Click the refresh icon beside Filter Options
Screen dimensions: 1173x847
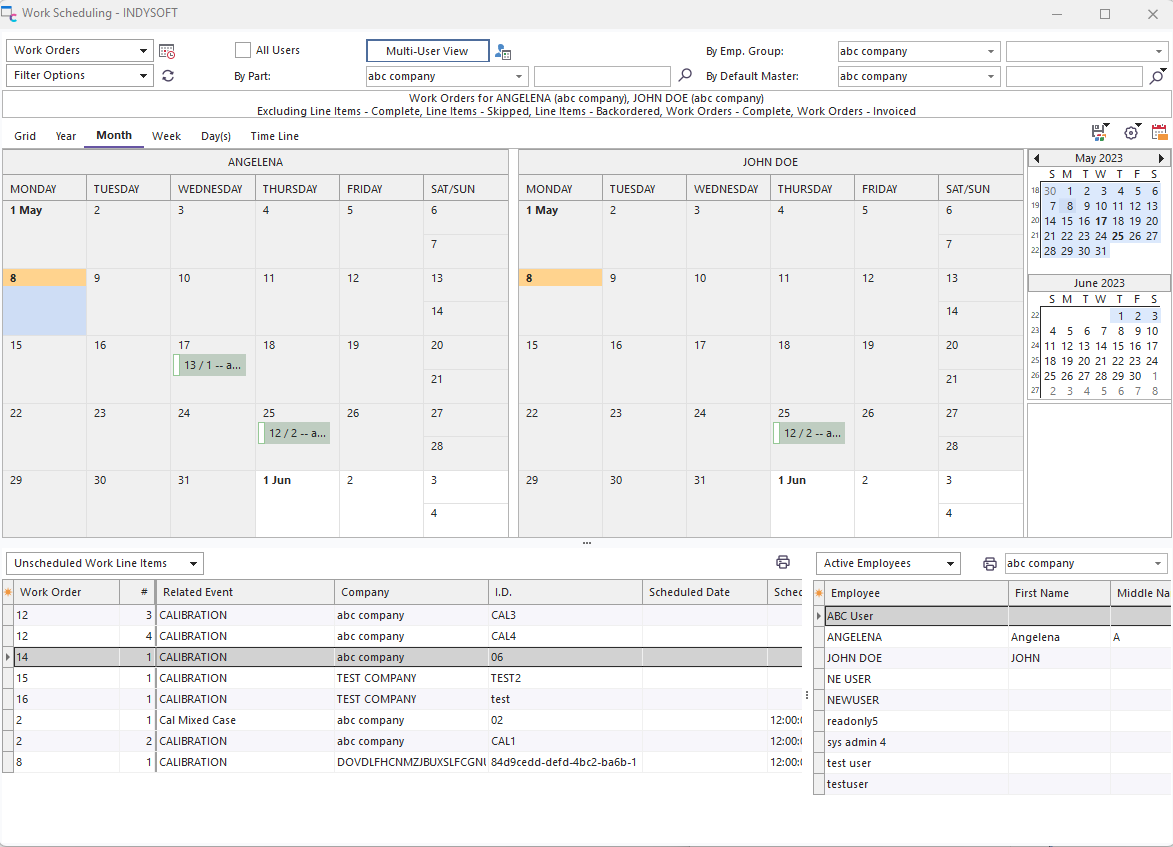pyautogui.click(x=168, y=76)
